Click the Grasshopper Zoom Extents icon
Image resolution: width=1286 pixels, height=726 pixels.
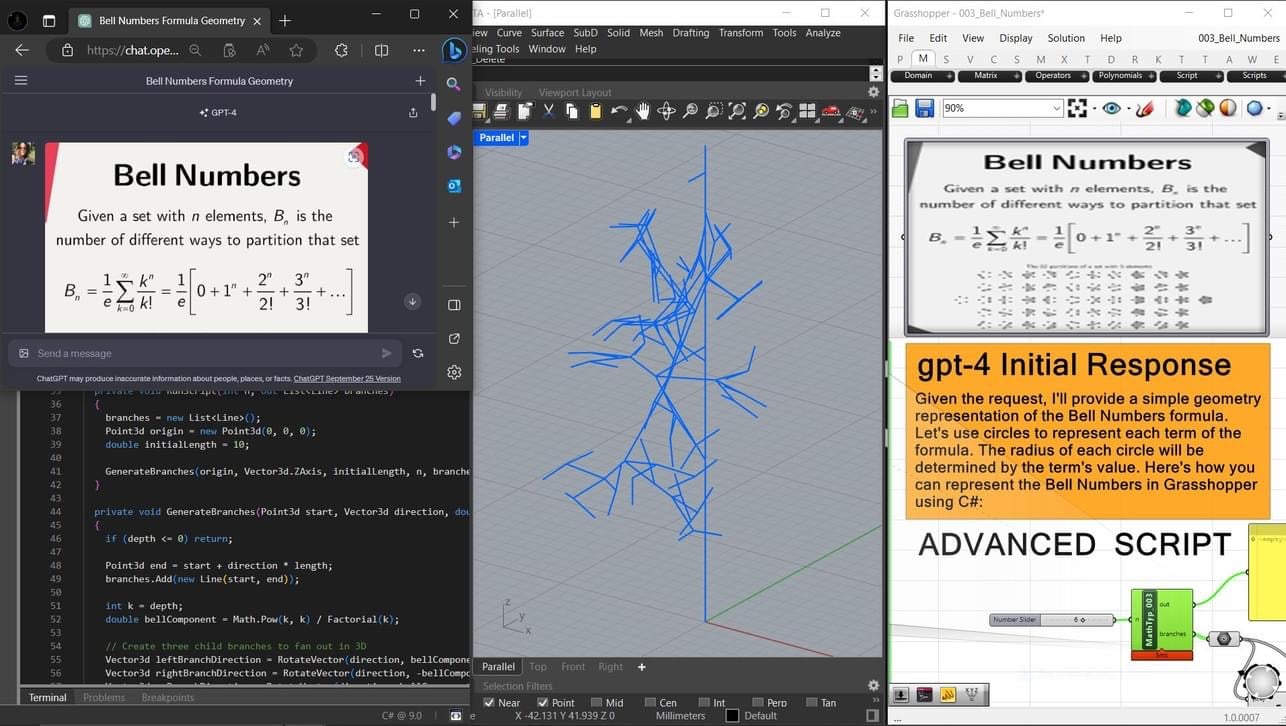point(1078,108)
